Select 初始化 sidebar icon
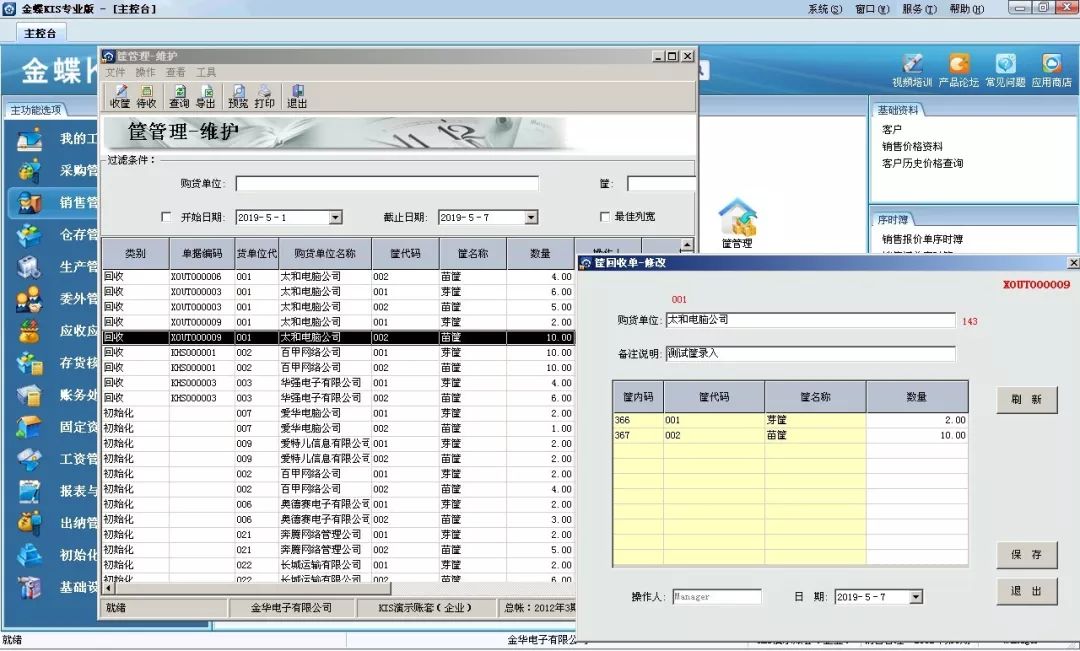Viewport: 1080px width, 651px height. tap(30, 555)
